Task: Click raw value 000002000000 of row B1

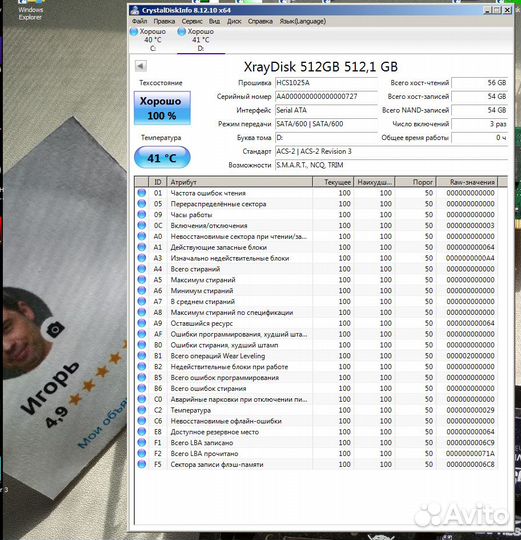Action: [x=470, y=356]
